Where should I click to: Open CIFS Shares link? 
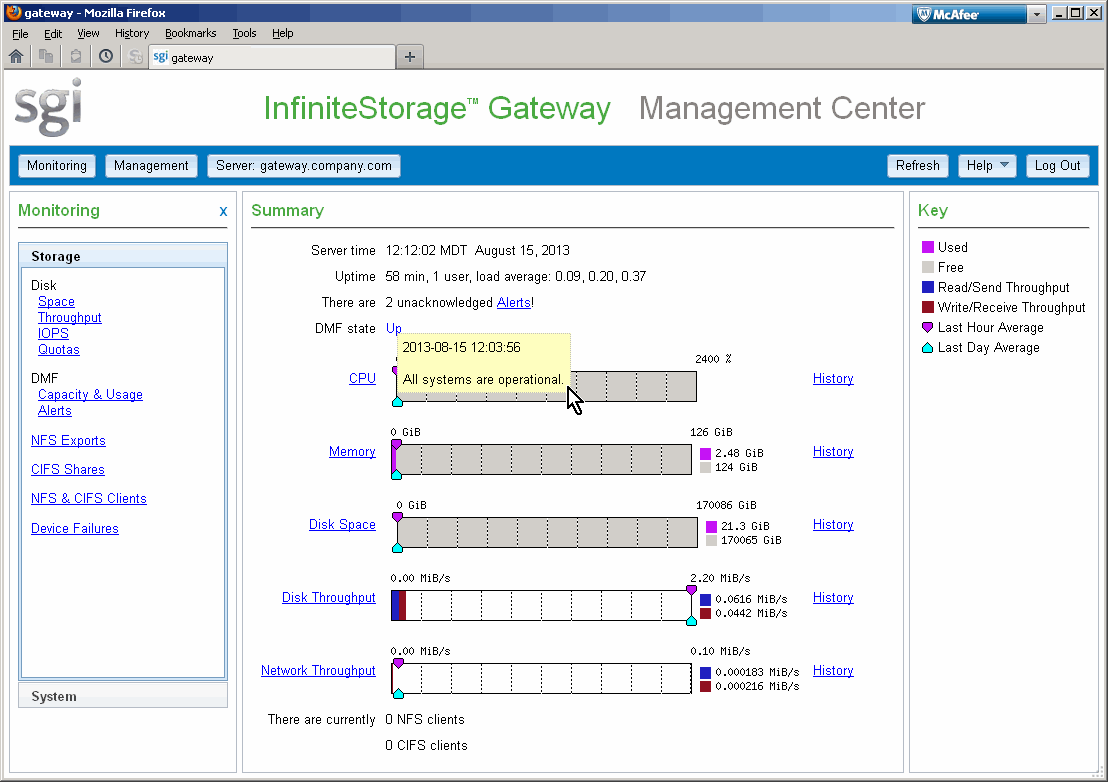click(x=68, y=469)
